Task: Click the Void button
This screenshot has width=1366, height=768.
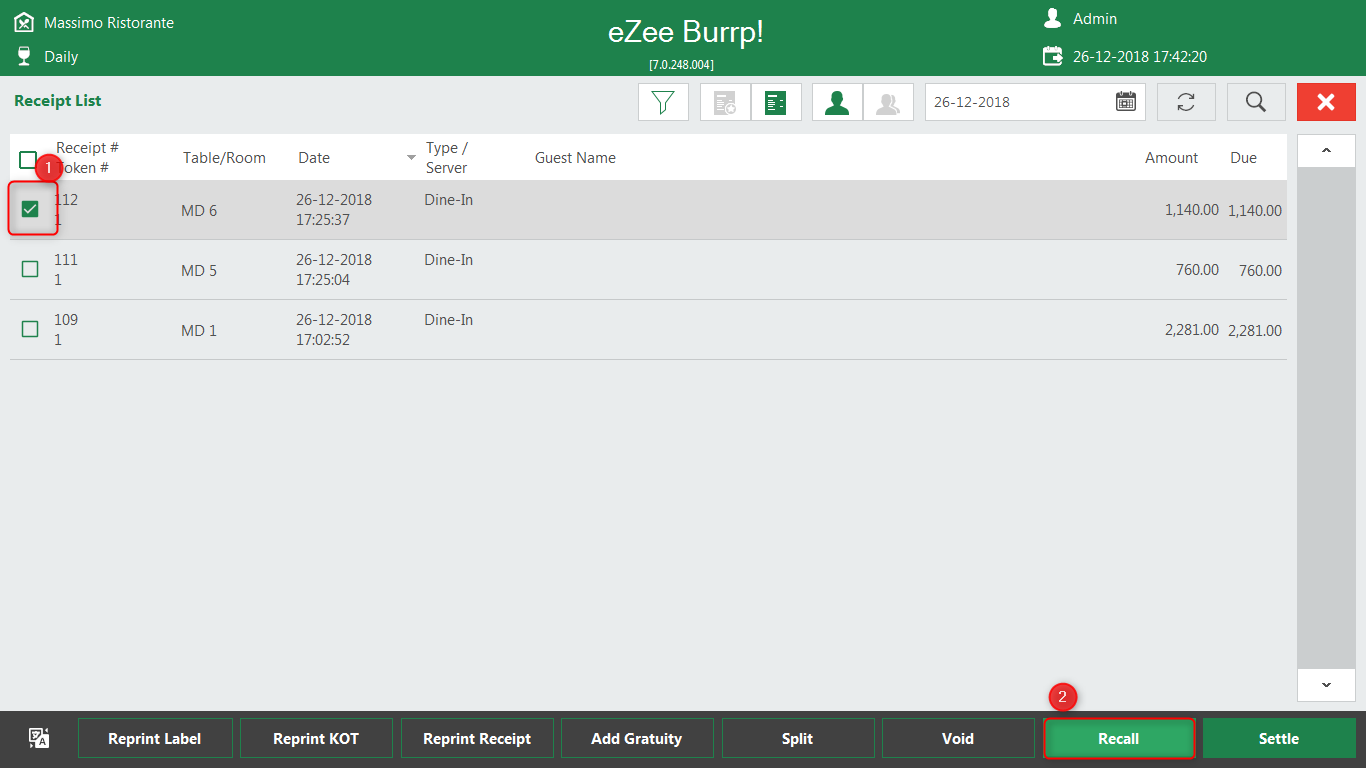Action: 958,739
